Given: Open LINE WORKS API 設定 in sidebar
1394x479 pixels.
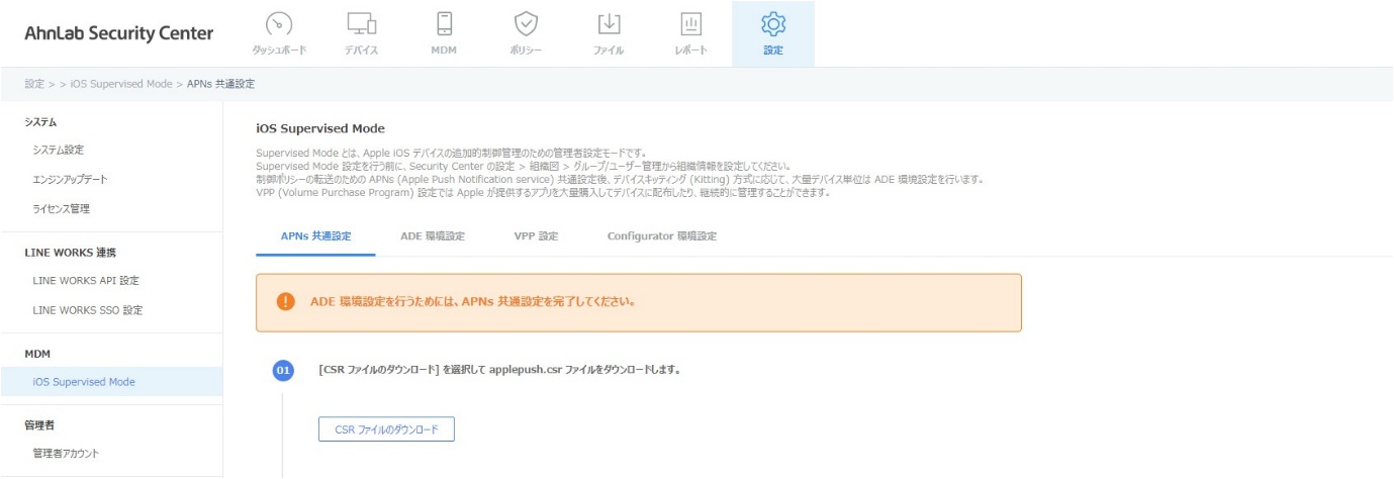Looking at the screenshot, I should coord(86,280).
